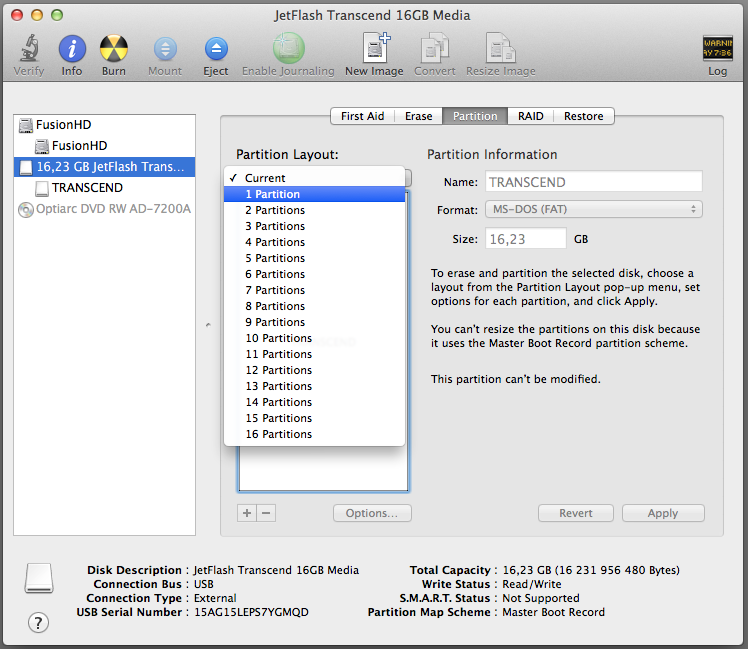Switch to the First Aid tab
Image resolution: width=748 pixels, height=649 pixels.
tap(363, 116)
